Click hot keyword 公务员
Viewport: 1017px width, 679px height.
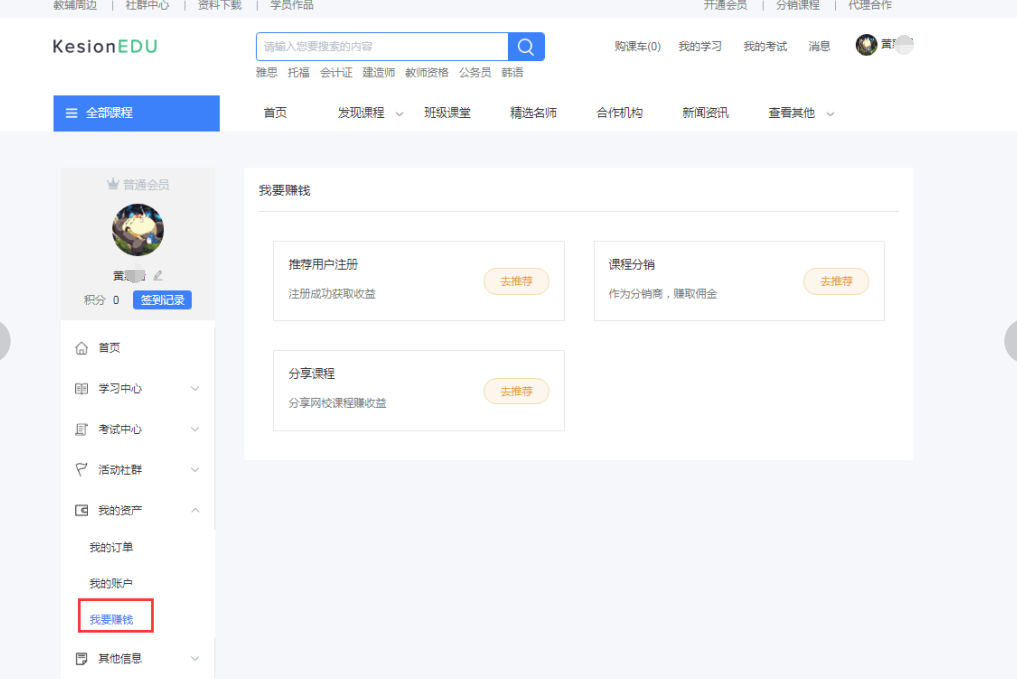[x=475, y=73]
